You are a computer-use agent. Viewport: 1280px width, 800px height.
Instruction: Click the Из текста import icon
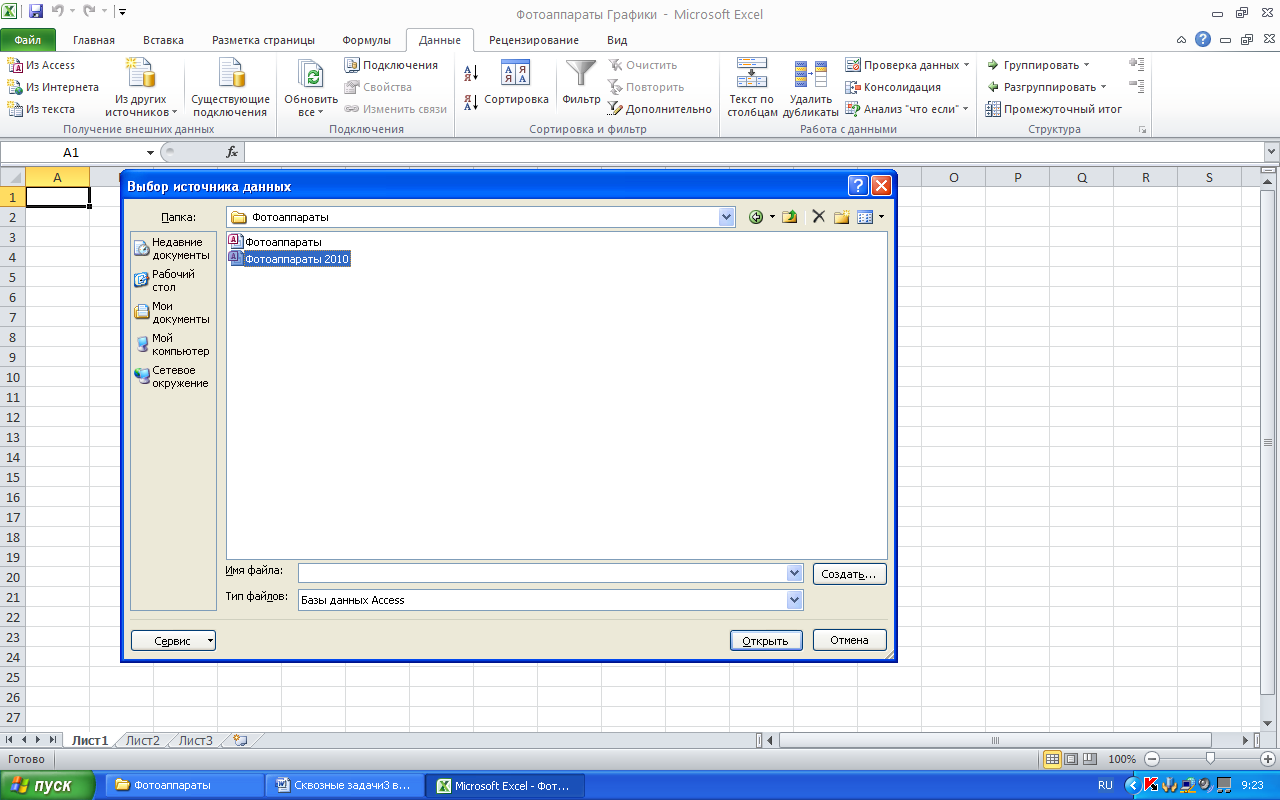pyautogui.click(x=15, y=109)
